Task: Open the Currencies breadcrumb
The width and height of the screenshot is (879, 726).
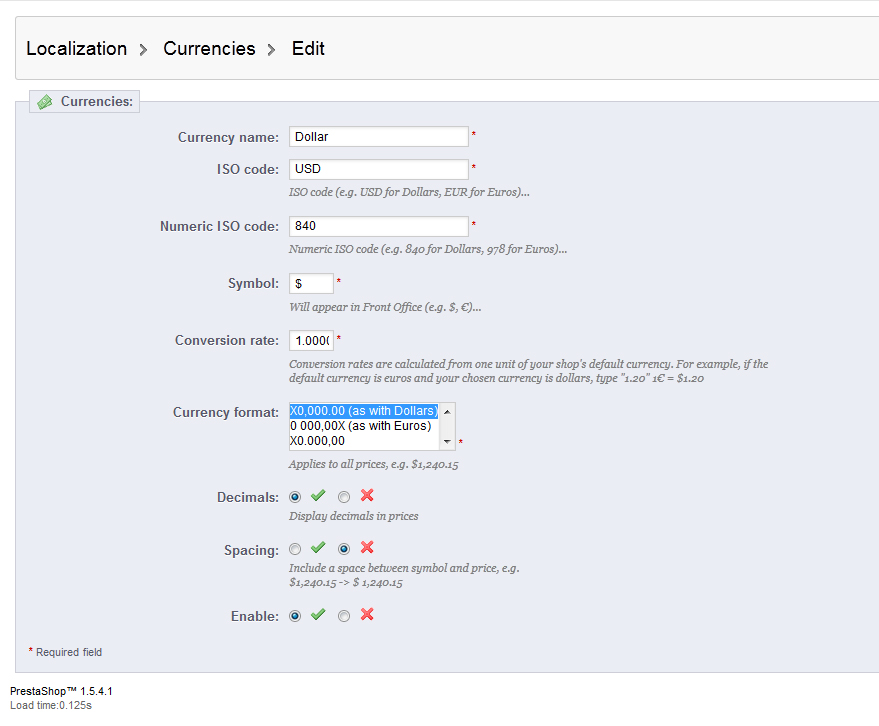Action: (209, 49)
